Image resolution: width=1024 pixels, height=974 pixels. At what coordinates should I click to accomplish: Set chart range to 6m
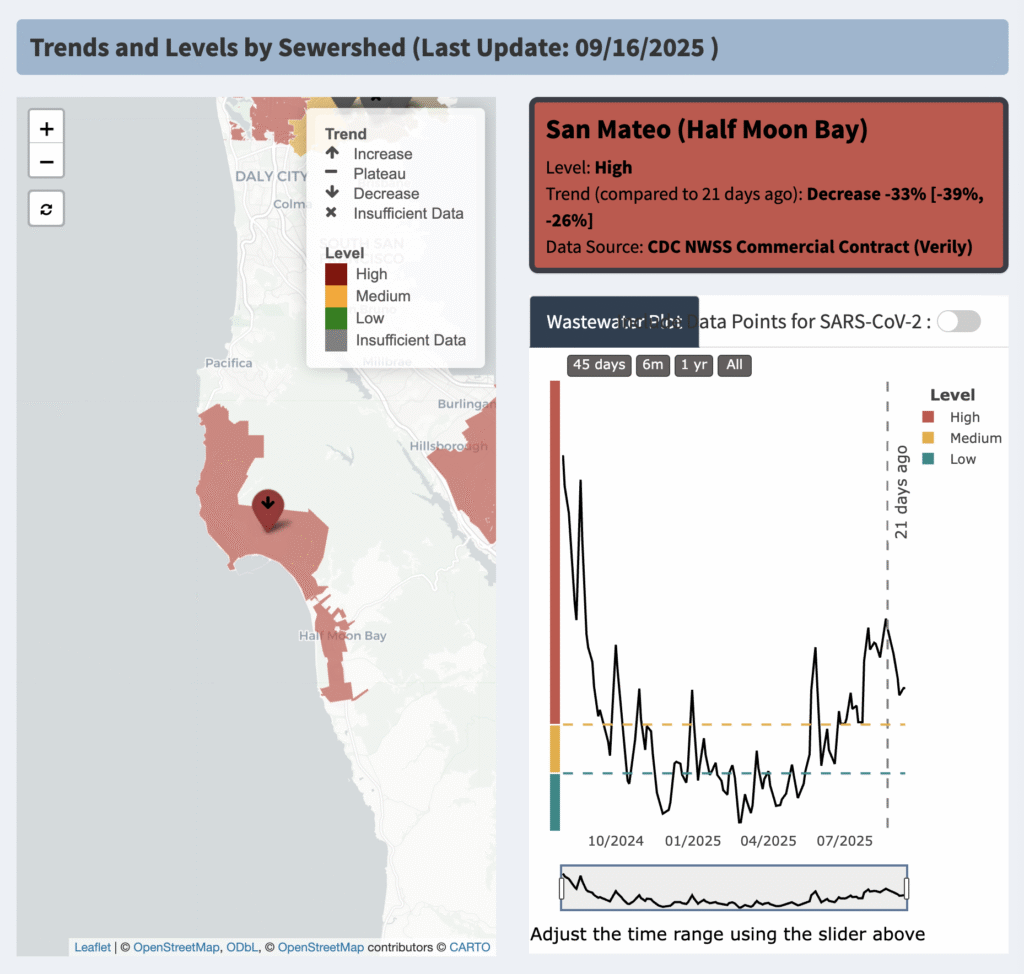(653, 365)
